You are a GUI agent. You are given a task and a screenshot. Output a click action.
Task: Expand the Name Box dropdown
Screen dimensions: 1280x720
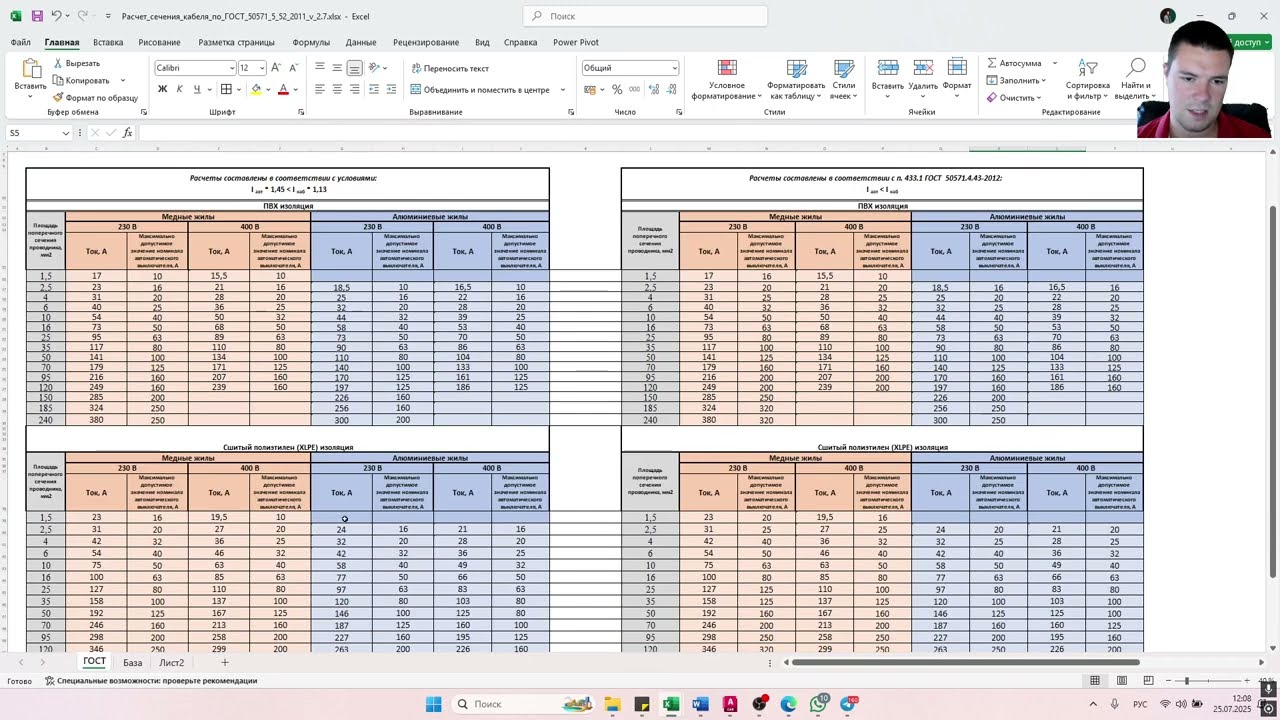coord(66,133)
